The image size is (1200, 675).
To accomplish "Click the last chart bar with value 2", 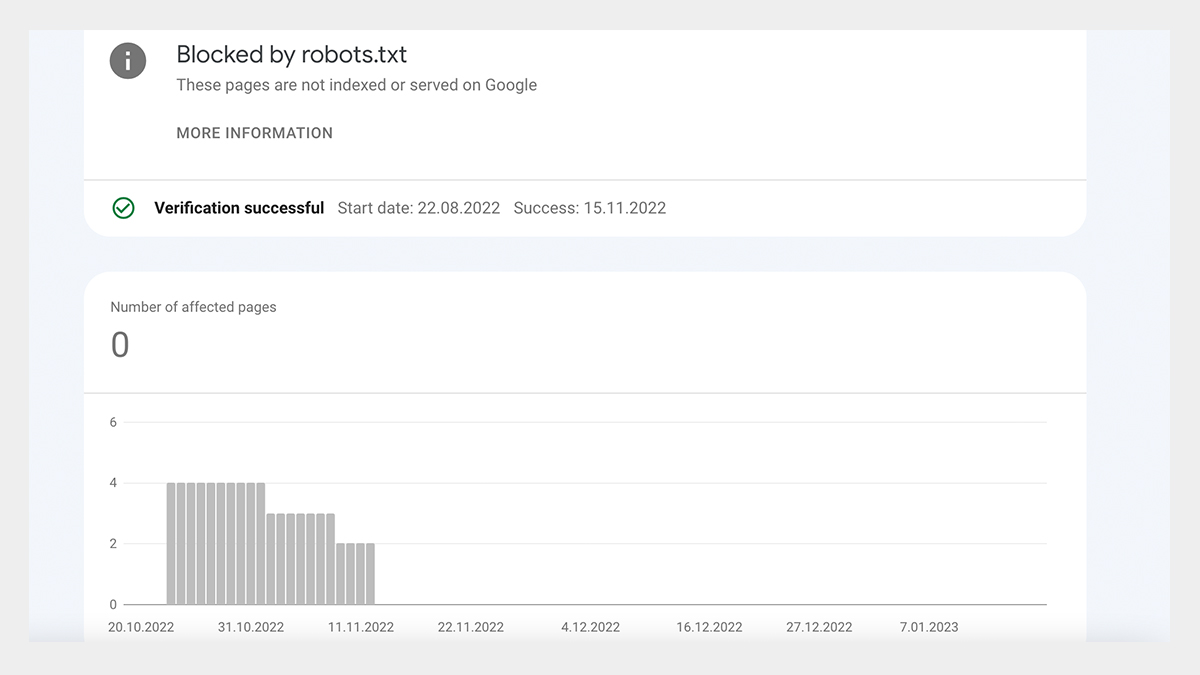I will tap(371, 574).
